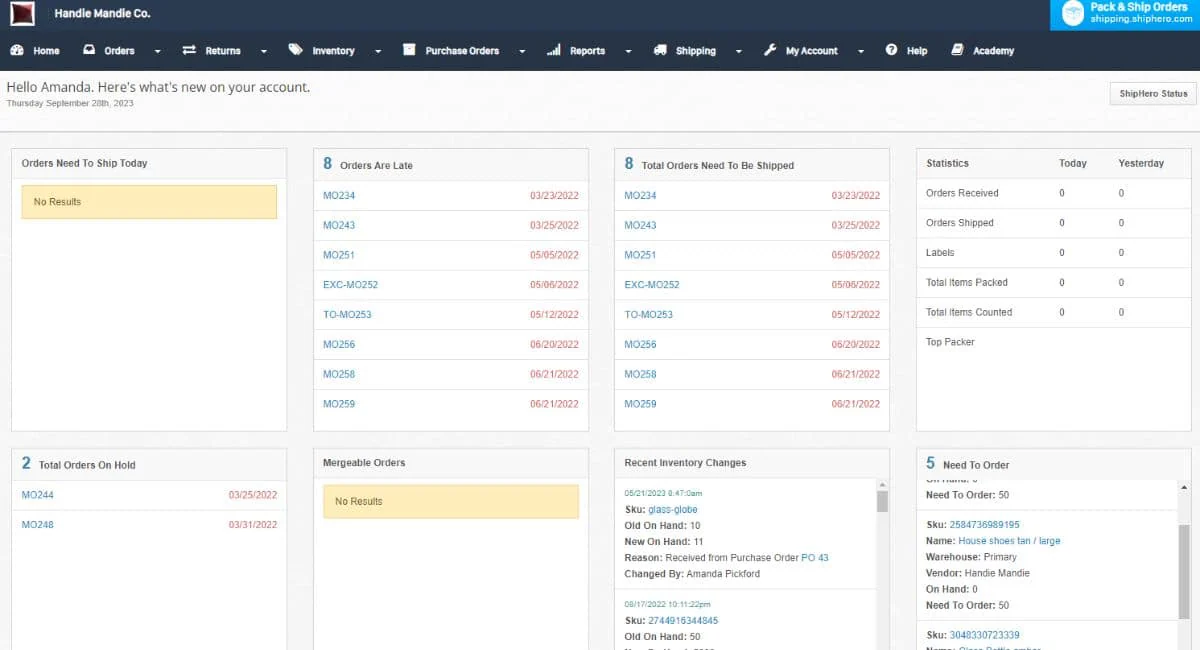Click the 03/31/2022 date beside MO248
This screenshot has width=1200, height=650.
(x=253, y=524)
